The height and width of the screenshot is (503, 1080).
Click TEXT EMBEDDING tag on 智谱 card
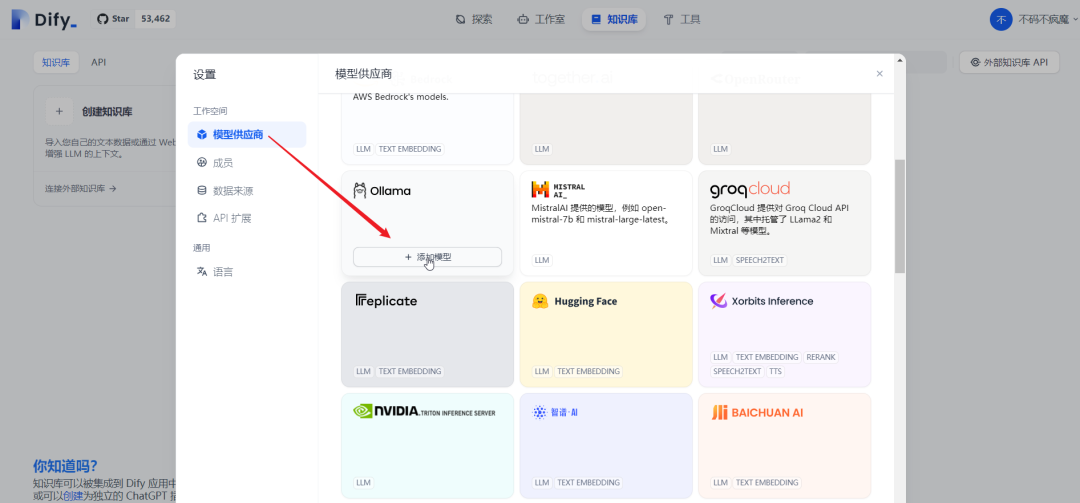coord(588,482)
